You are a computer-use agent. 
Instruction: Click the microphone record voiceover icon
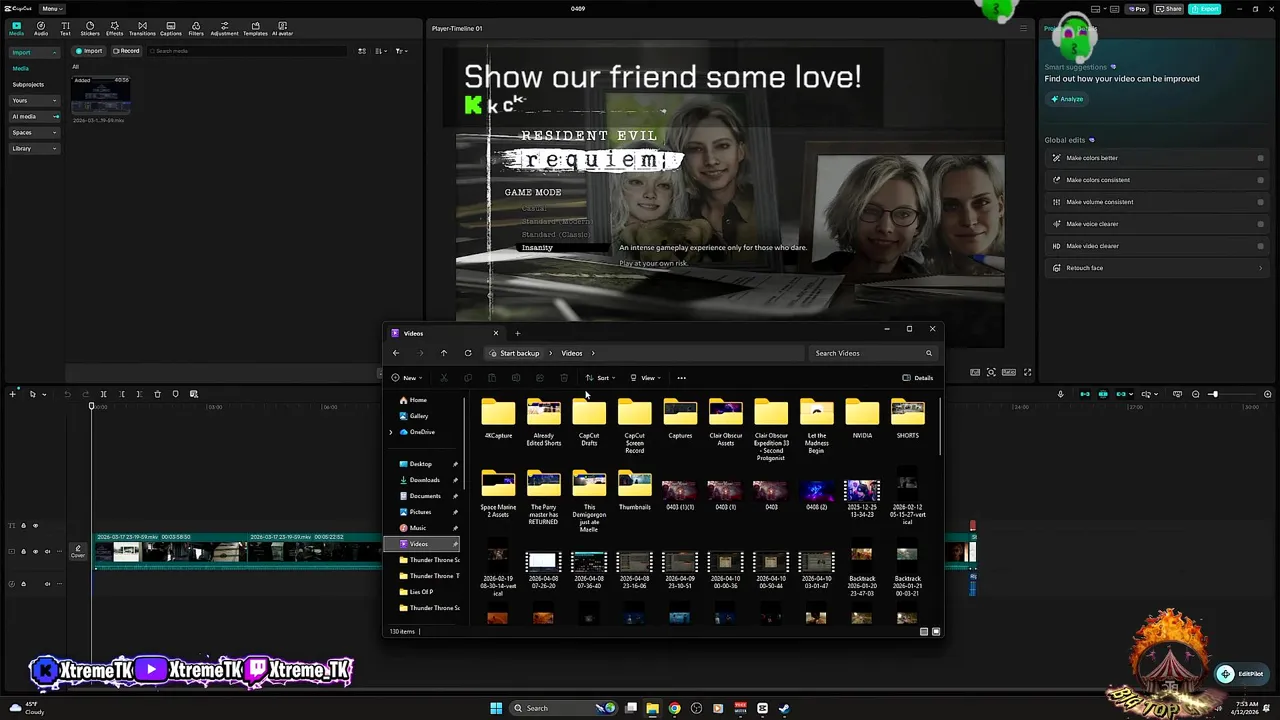tap(1061, 394)
